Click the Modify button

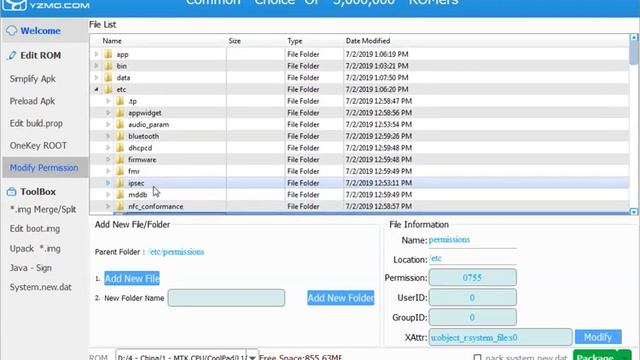[598, 337]
